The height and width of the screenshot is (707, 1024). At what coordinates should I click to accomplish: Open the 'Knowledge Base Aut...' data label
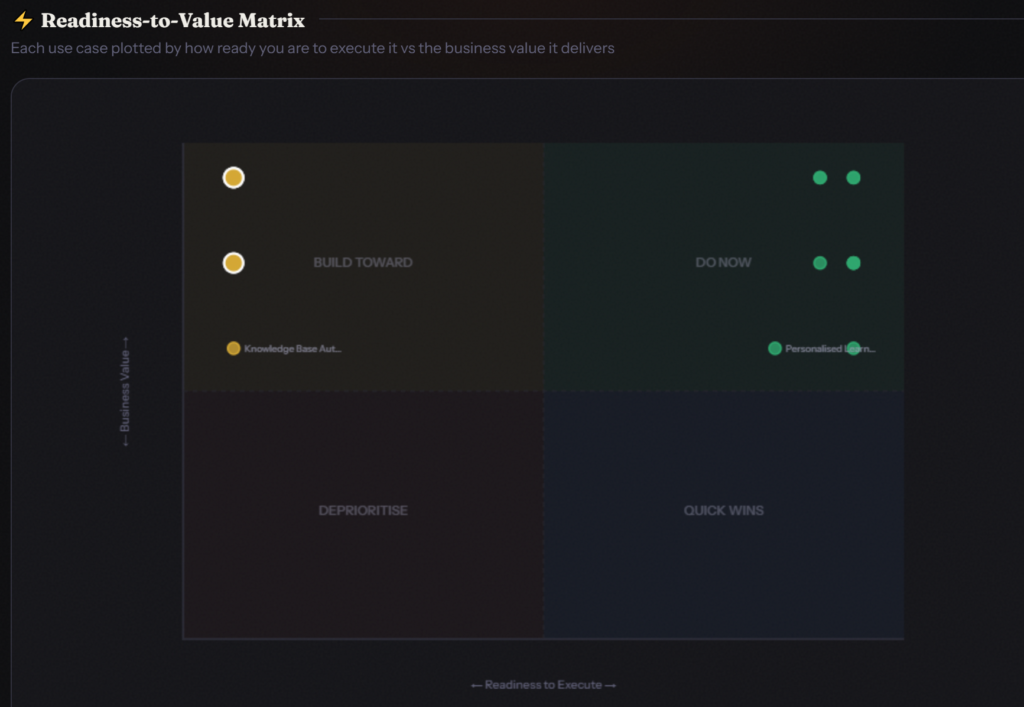(293, 349)
